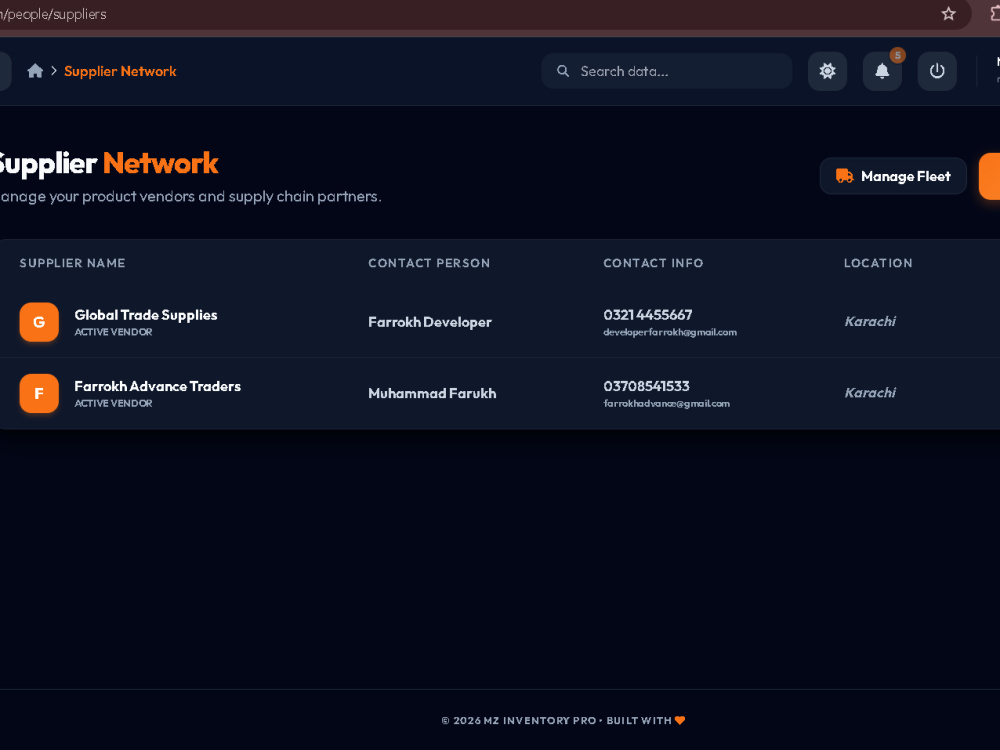The width and height of the screenshot is (1000, 750).
Task: Open notifications bell icon
Action: [882, 71]
